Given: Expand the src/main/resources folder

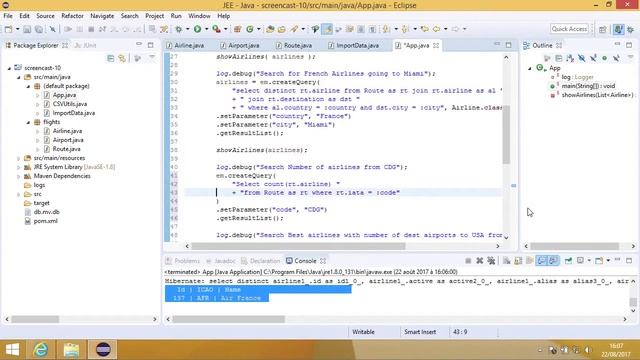Looking at the screenshot, I should pyautogui.click(x=18, y=158).
